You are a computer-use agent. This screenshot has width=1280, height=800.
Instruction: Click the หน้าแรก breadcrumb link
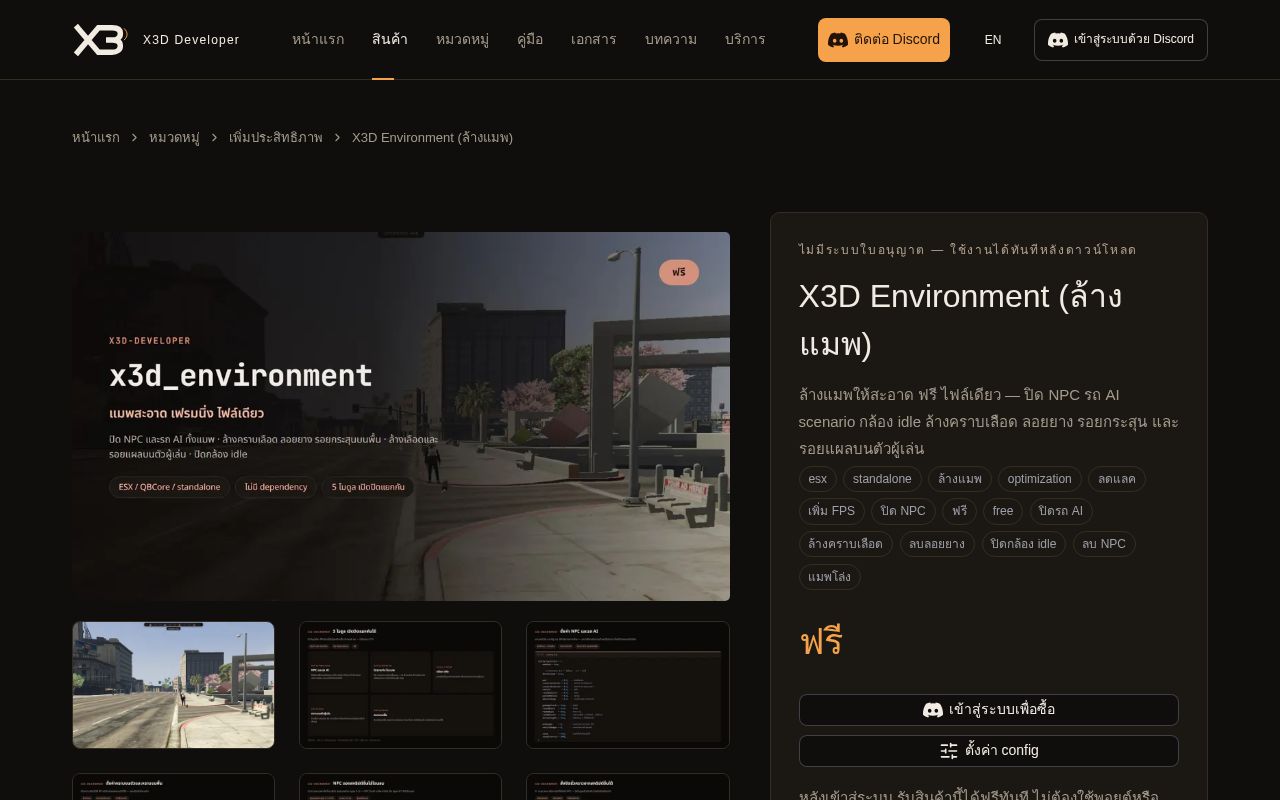click(x=96, y=138)
